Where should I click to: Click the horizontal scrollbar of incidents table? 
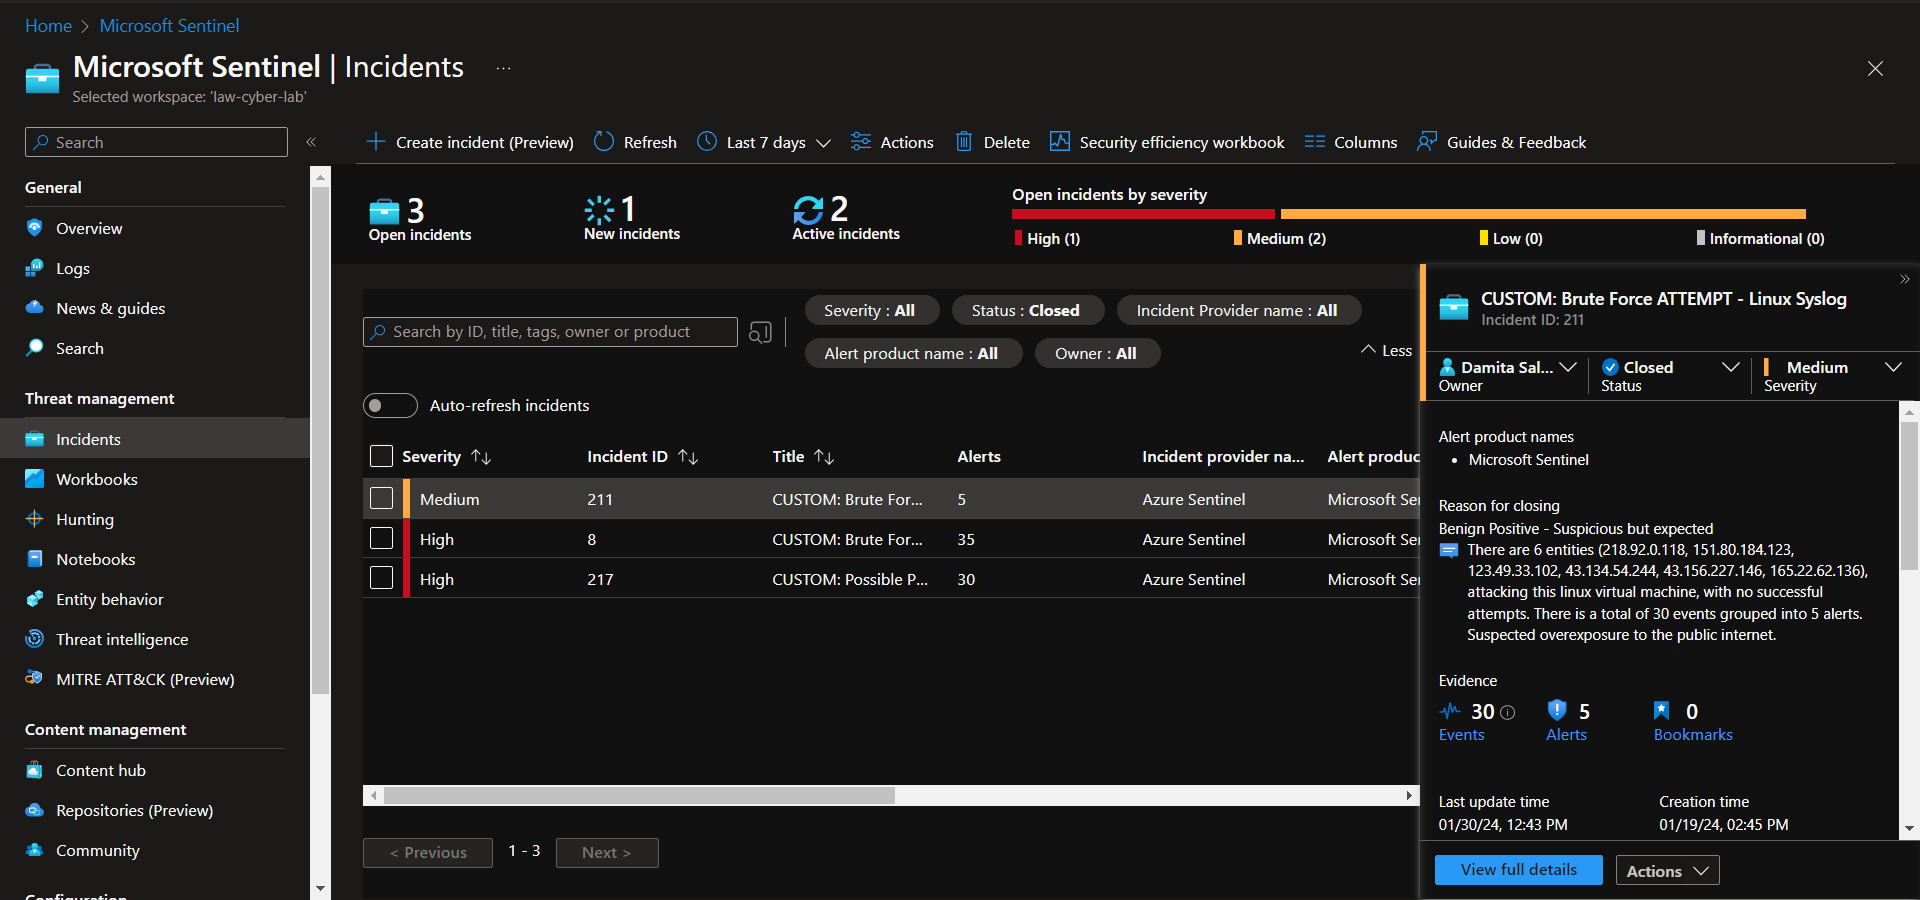(639, 796)
